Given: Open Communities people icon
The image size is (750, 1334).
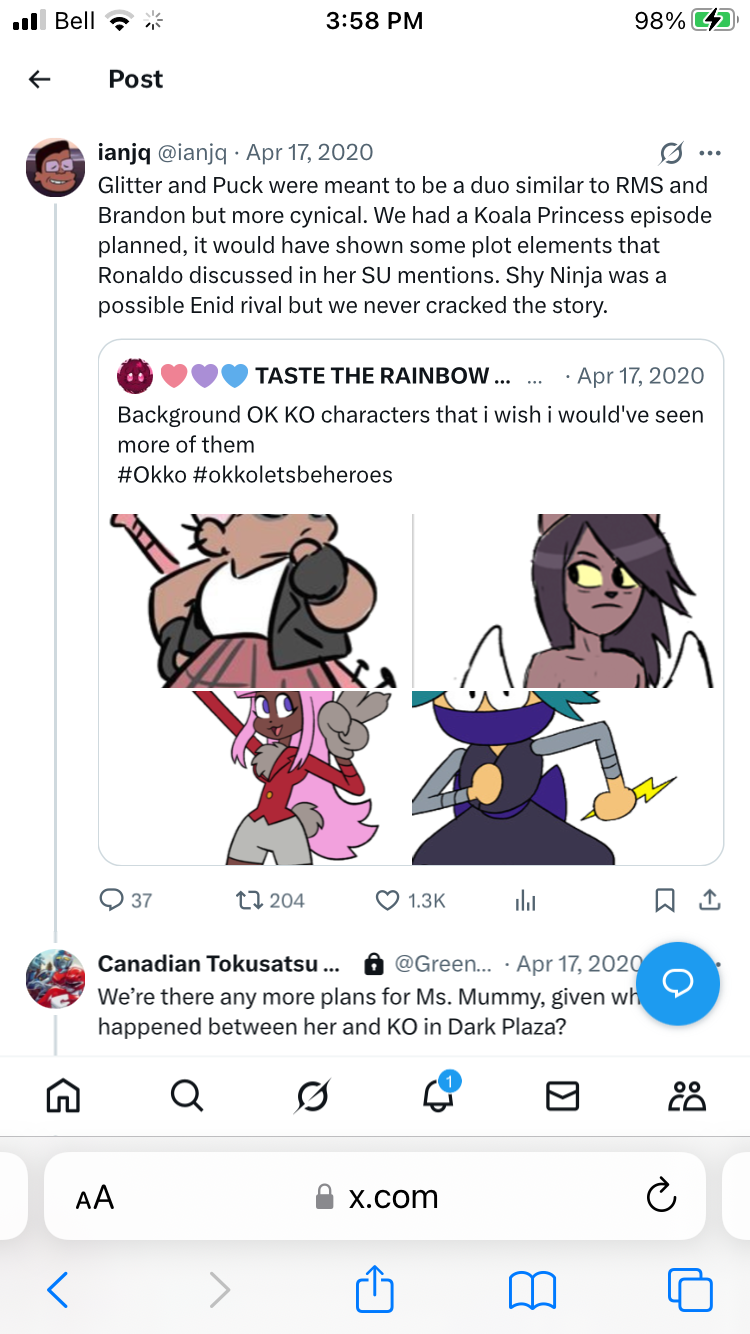Looking at the screenshot, I should pos(687,1097).
